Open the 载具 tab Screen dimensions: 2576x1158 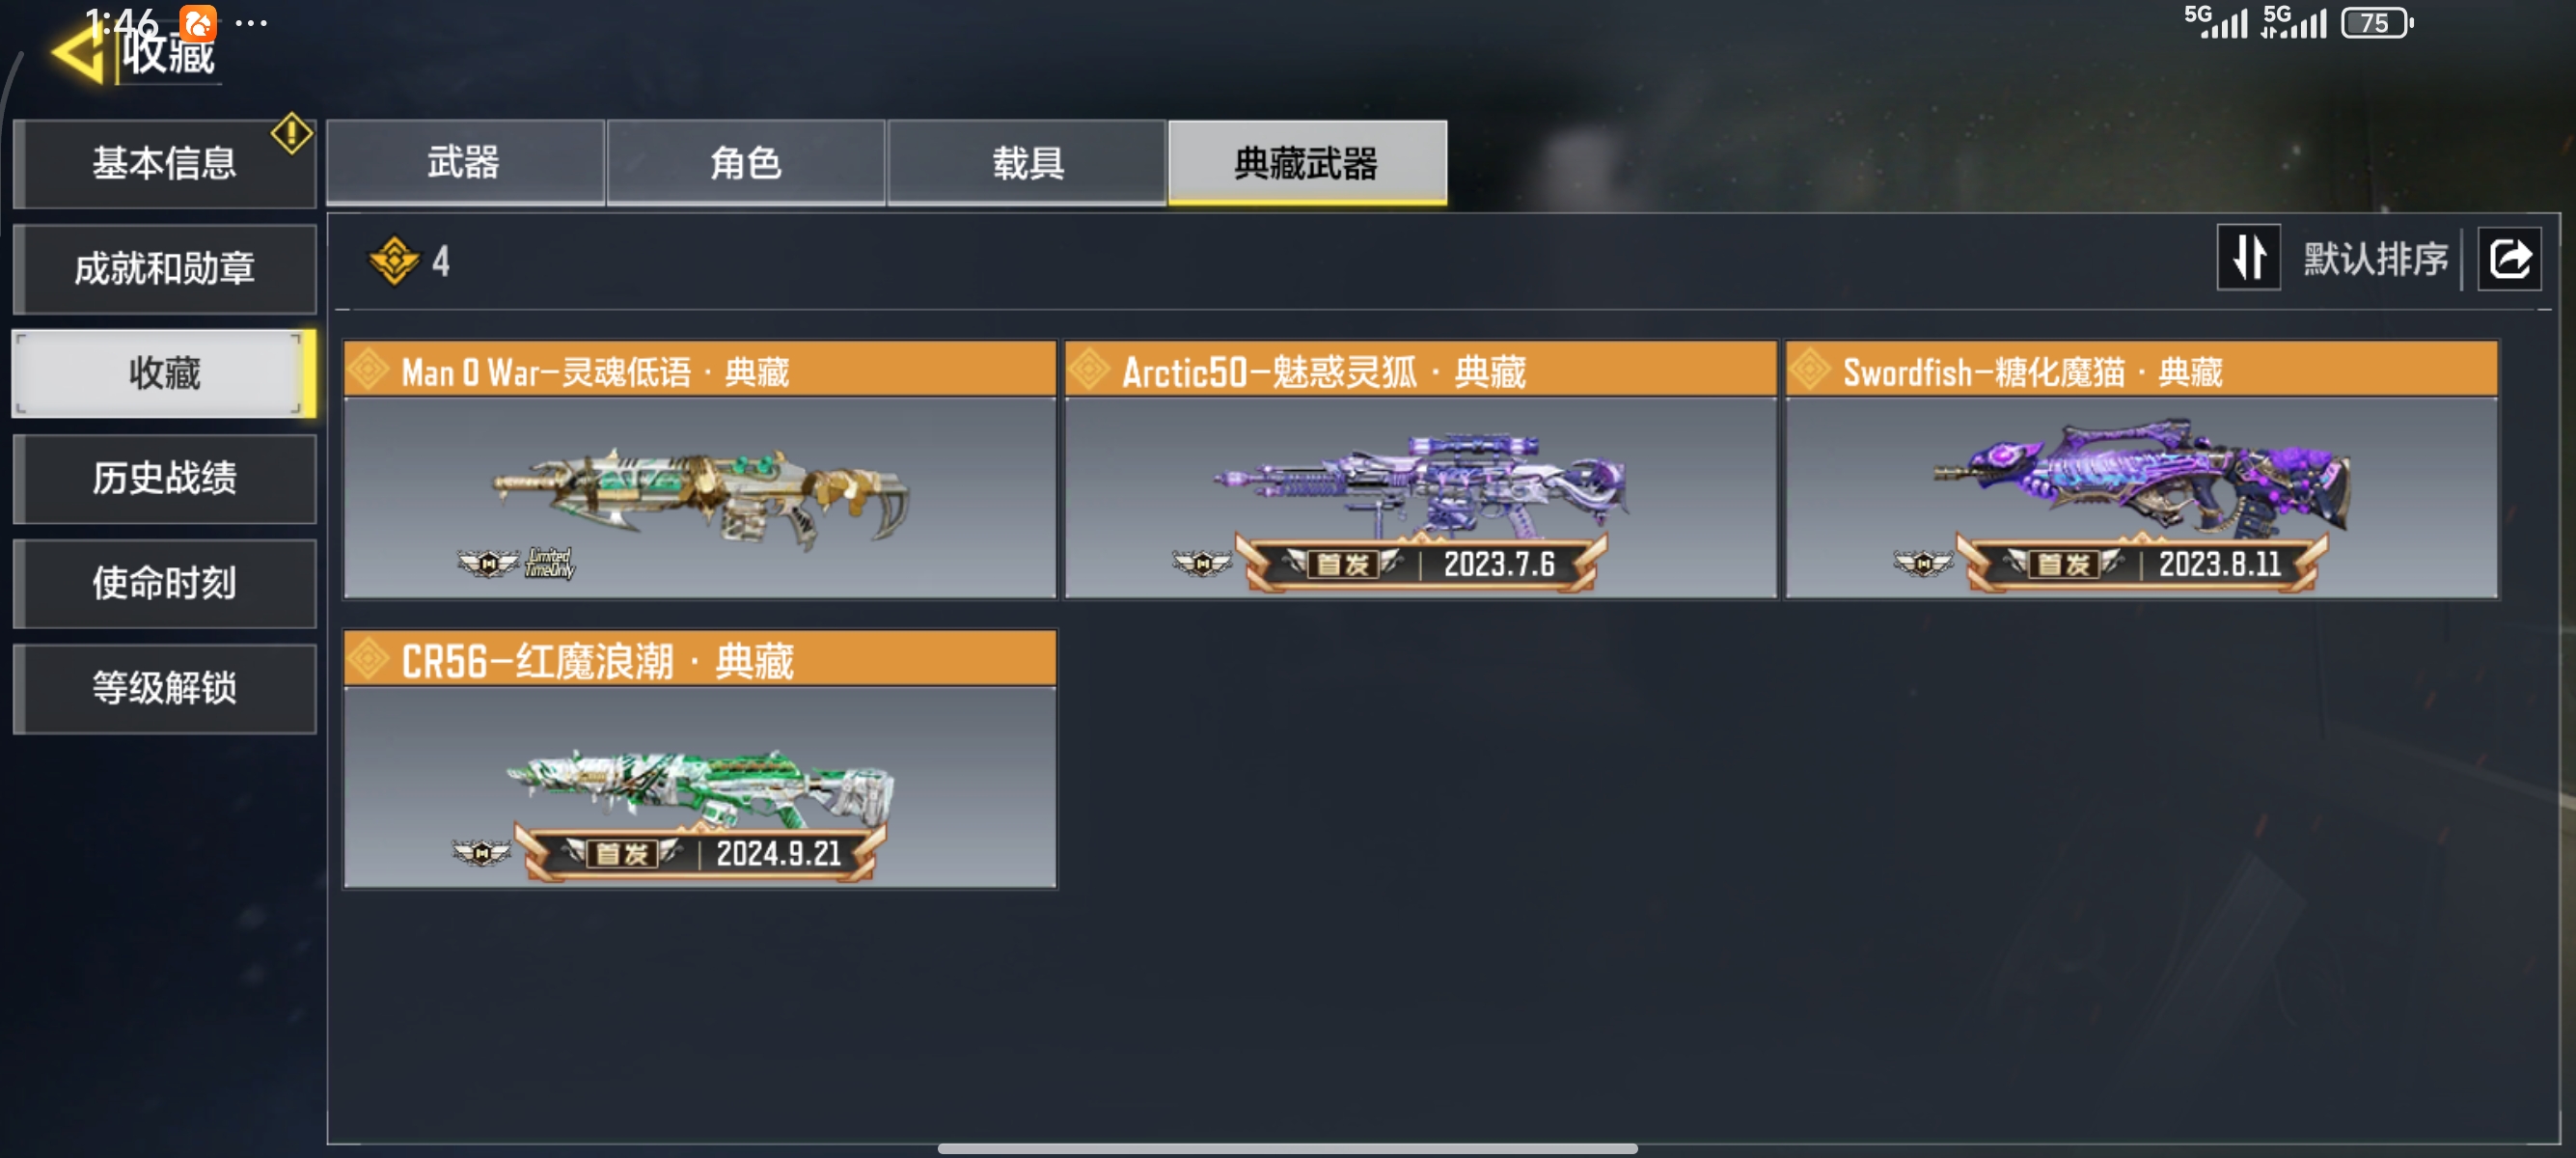click(x=1027, y=162)
